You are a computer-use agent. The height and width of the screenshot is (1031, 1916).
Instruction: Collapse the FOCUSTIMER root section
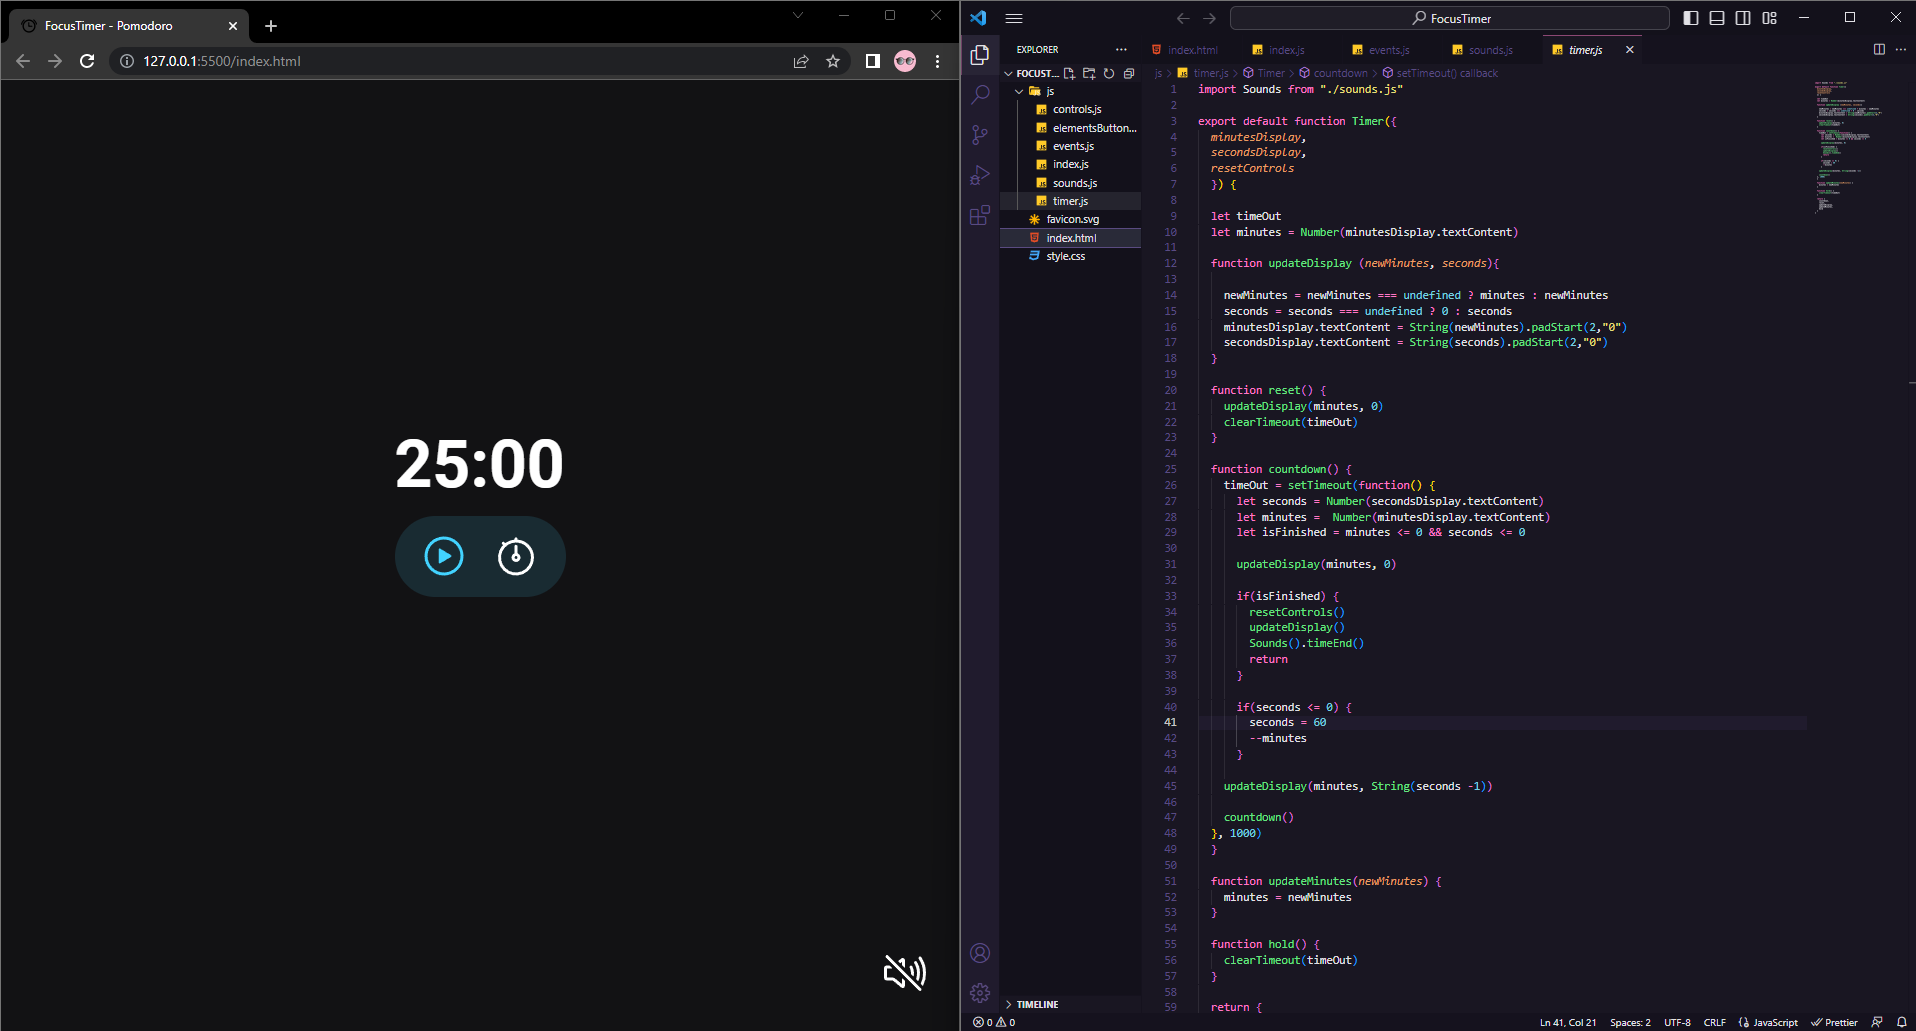1030,73
